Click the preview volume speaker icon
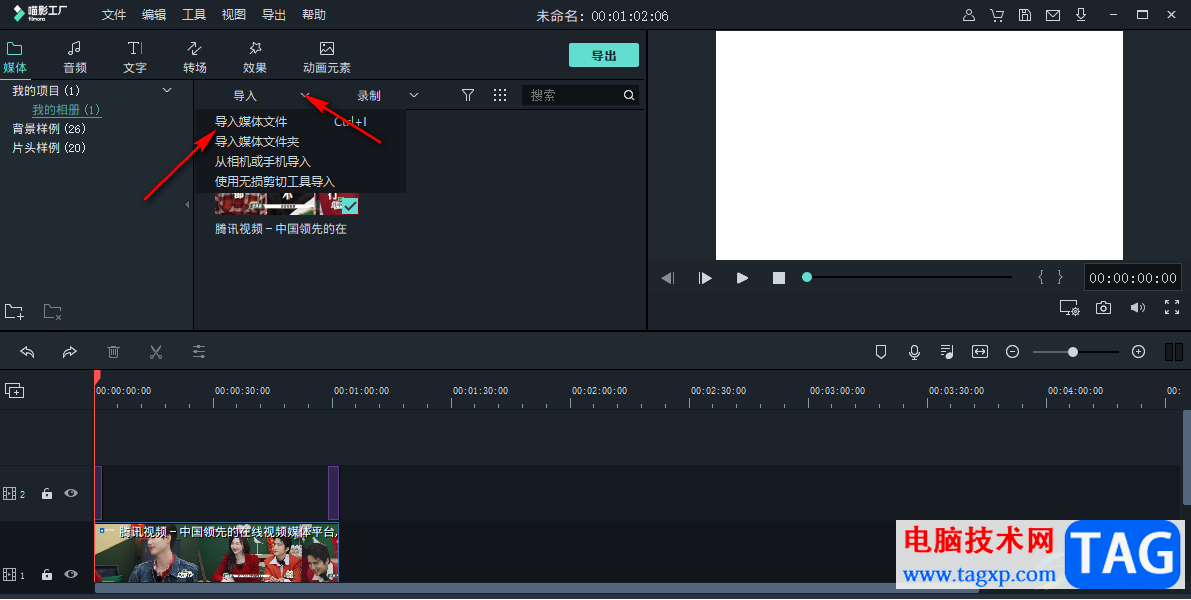 click(x=1138, y=308)
